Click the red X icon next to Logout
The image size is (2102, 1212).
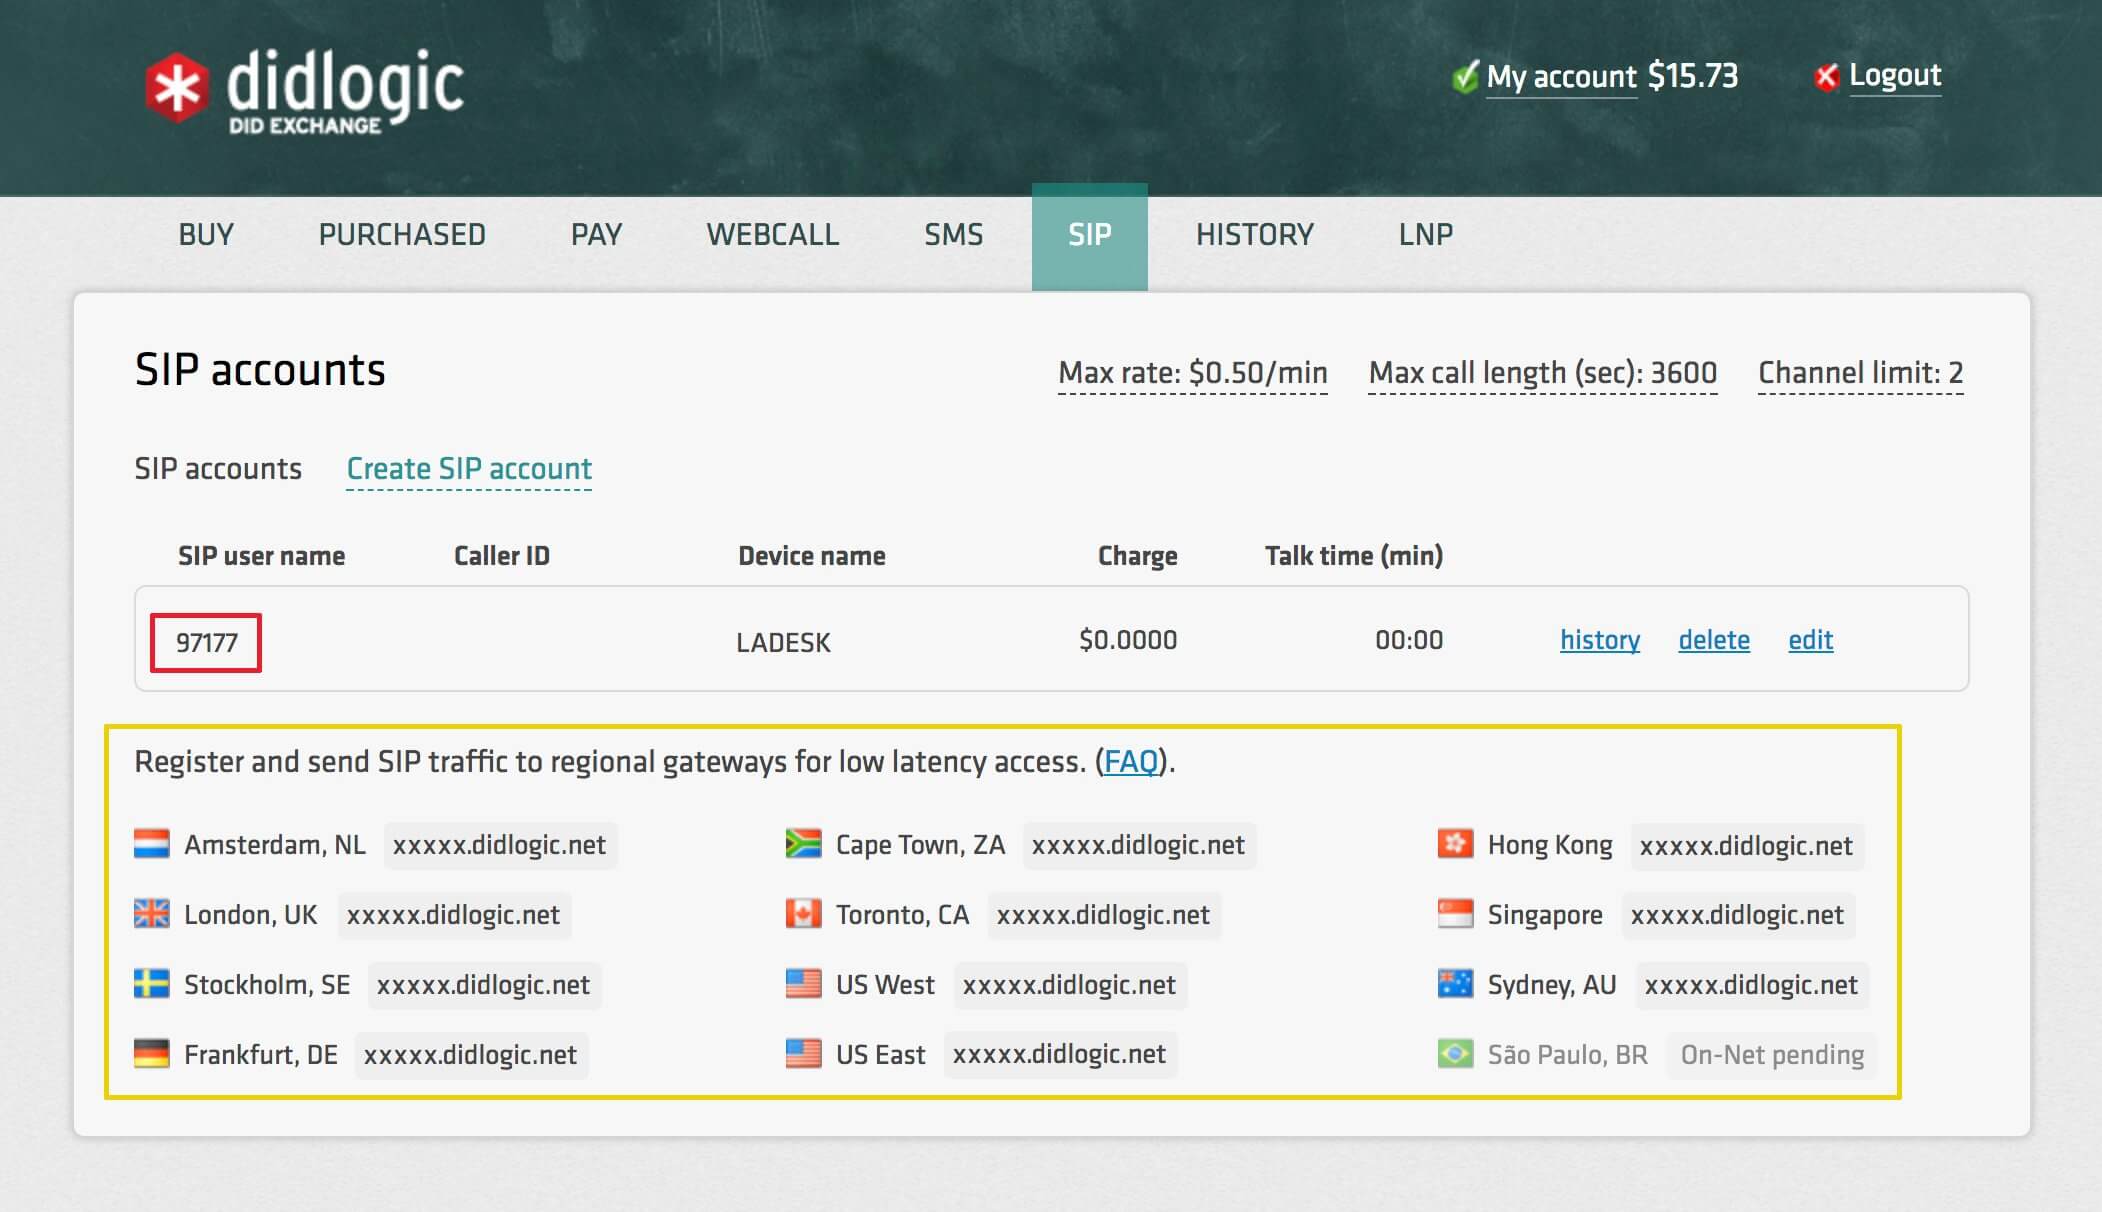coord(1827,75)
